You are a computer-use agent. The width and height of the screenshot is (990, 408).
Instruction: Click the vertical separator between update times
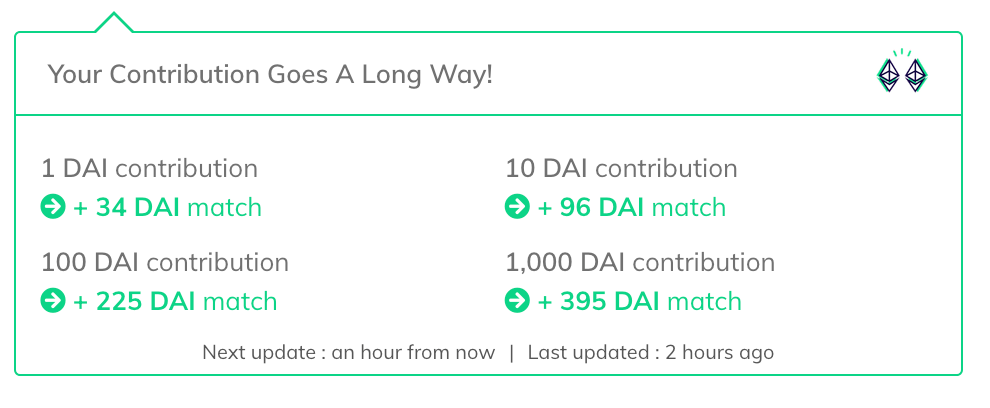click(x=511, y=352)
